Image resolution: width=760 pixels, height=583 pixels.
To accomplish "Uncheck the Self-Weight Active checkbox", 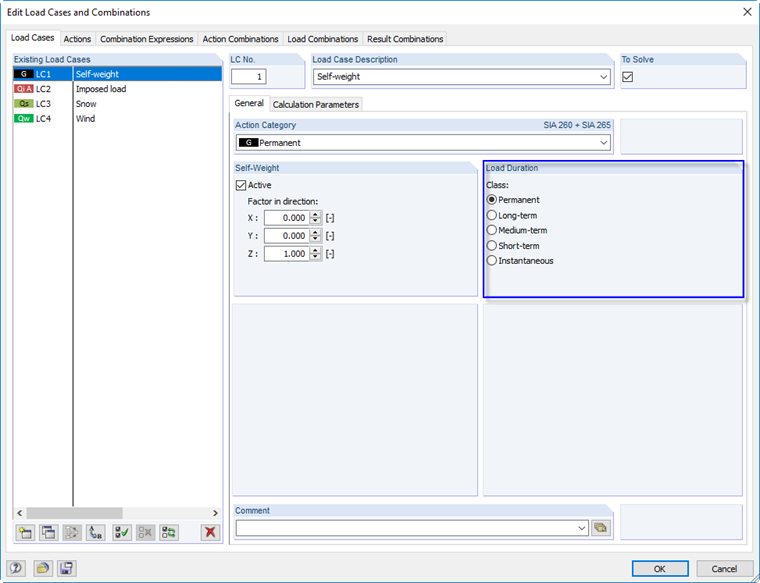I will (241, 185).
